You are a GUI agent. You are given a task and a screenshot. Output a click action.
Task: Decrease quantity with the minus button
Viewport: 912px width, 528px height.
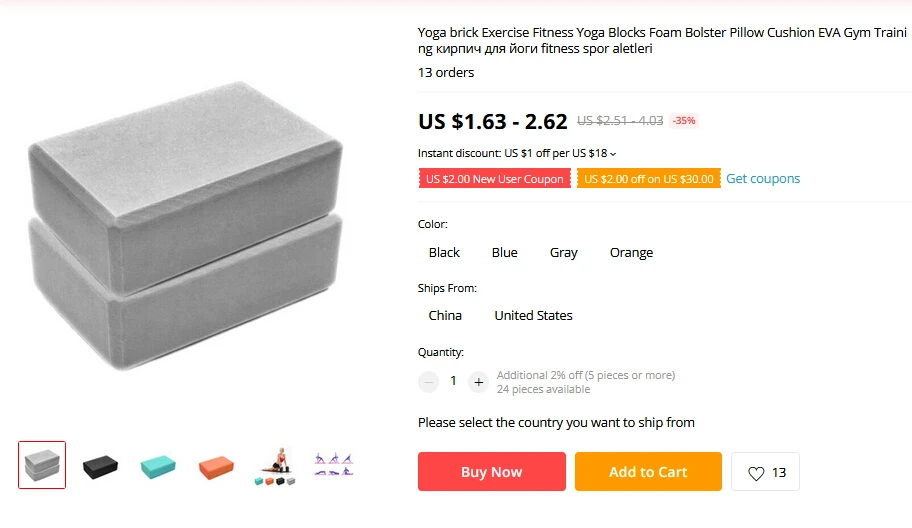click(428, 382)
